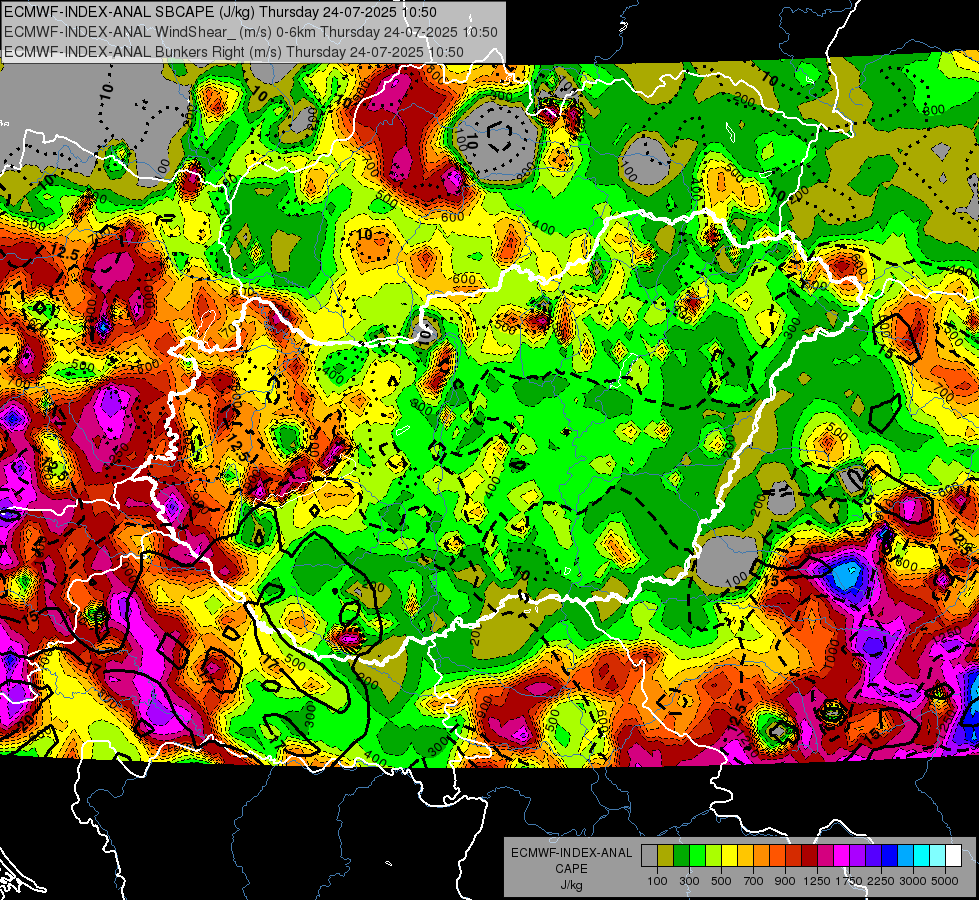Click the SBCAPE title line in header
Screen dimensions: 979x900
point(220,12)
